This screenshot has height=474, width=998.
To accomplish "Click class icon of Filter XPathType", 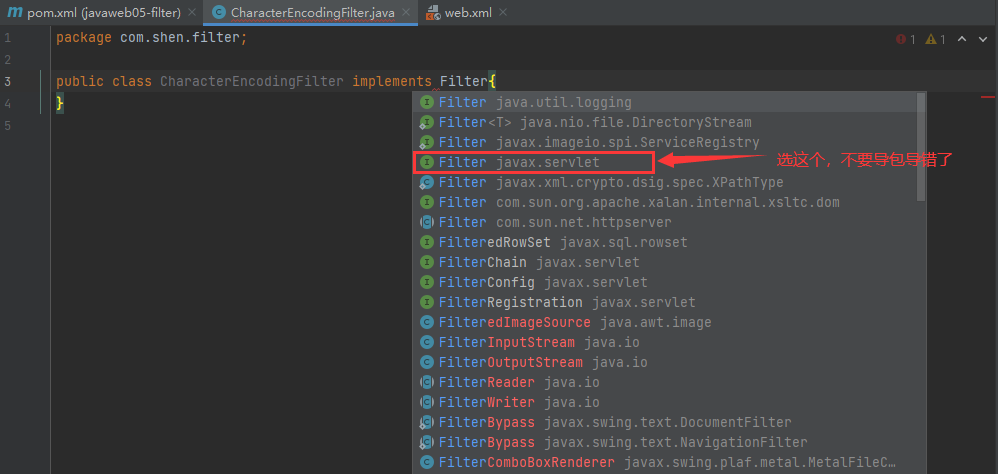I will pyautogui.click(x=427, y=183).
